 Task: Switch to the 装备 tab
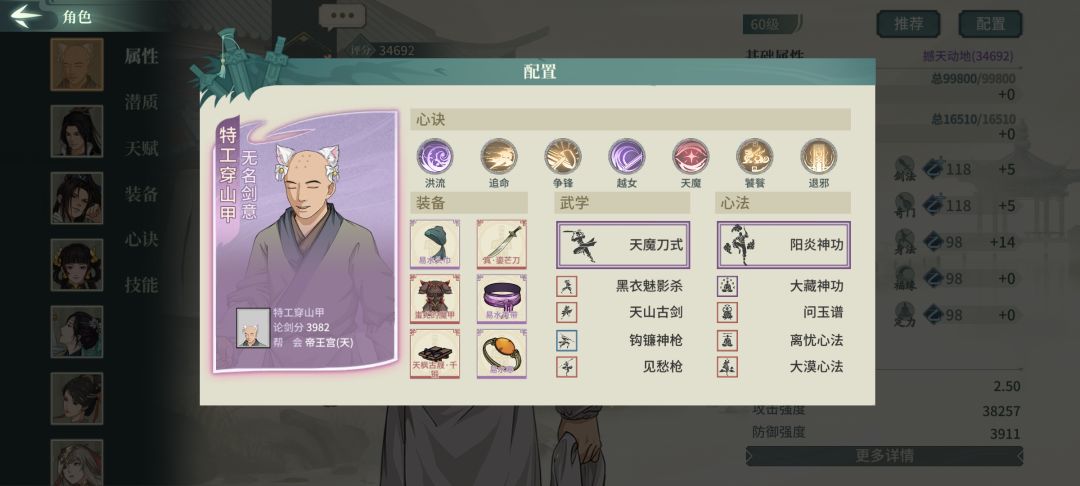tap(141, 194)
